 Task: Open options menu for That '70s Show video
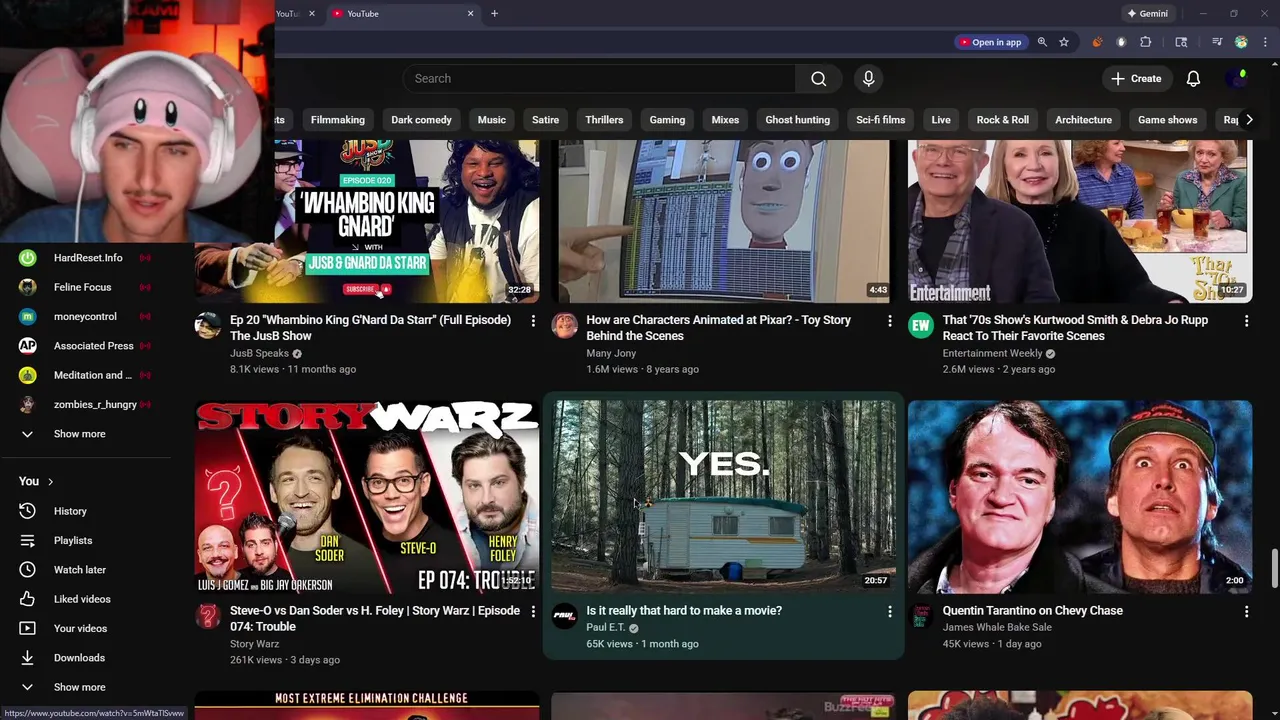click(1246, 321)
